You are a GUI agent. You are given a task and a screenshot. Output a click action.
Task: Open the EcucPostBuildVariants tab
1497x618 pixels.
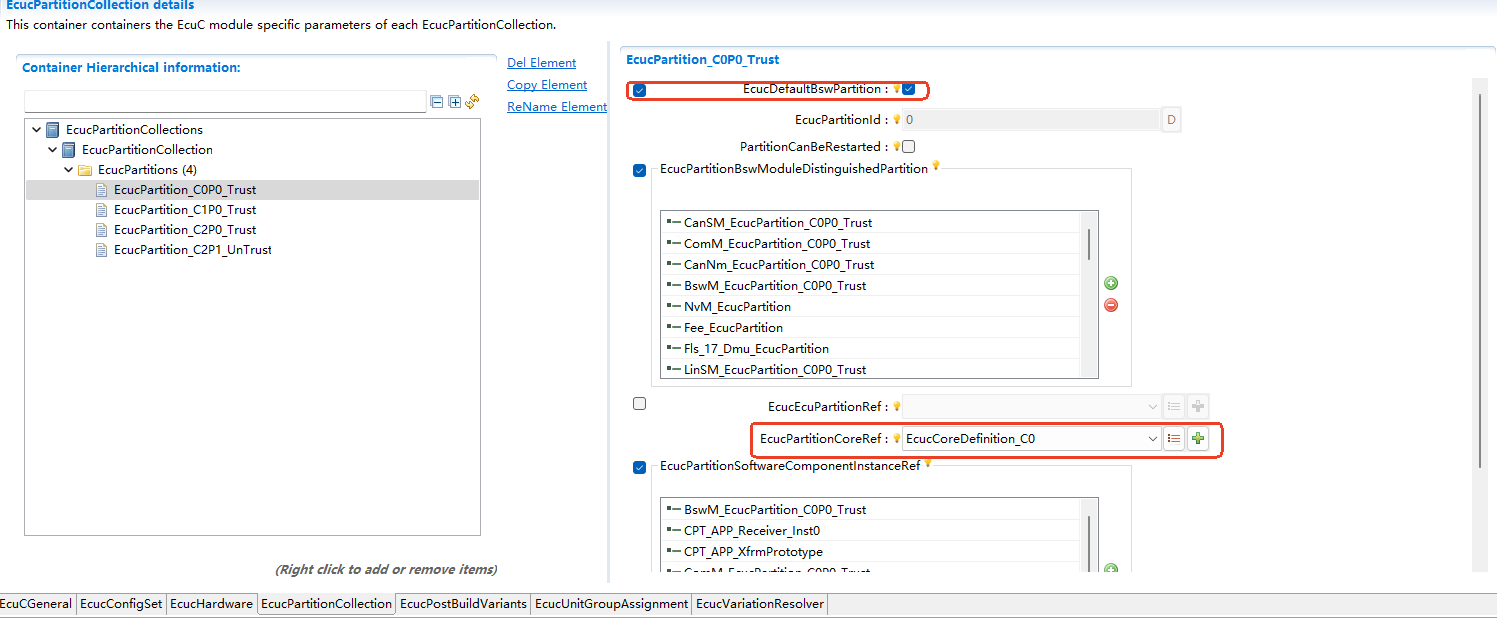[462, 604]
